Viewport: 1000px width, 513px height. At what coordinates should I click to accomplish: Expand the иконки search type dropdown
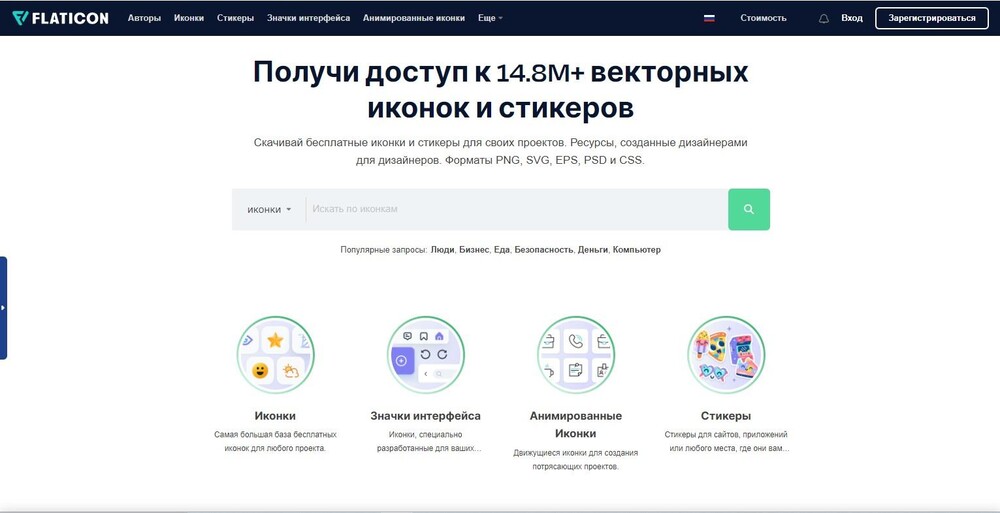pyautogui.click(x=269, y=209)
